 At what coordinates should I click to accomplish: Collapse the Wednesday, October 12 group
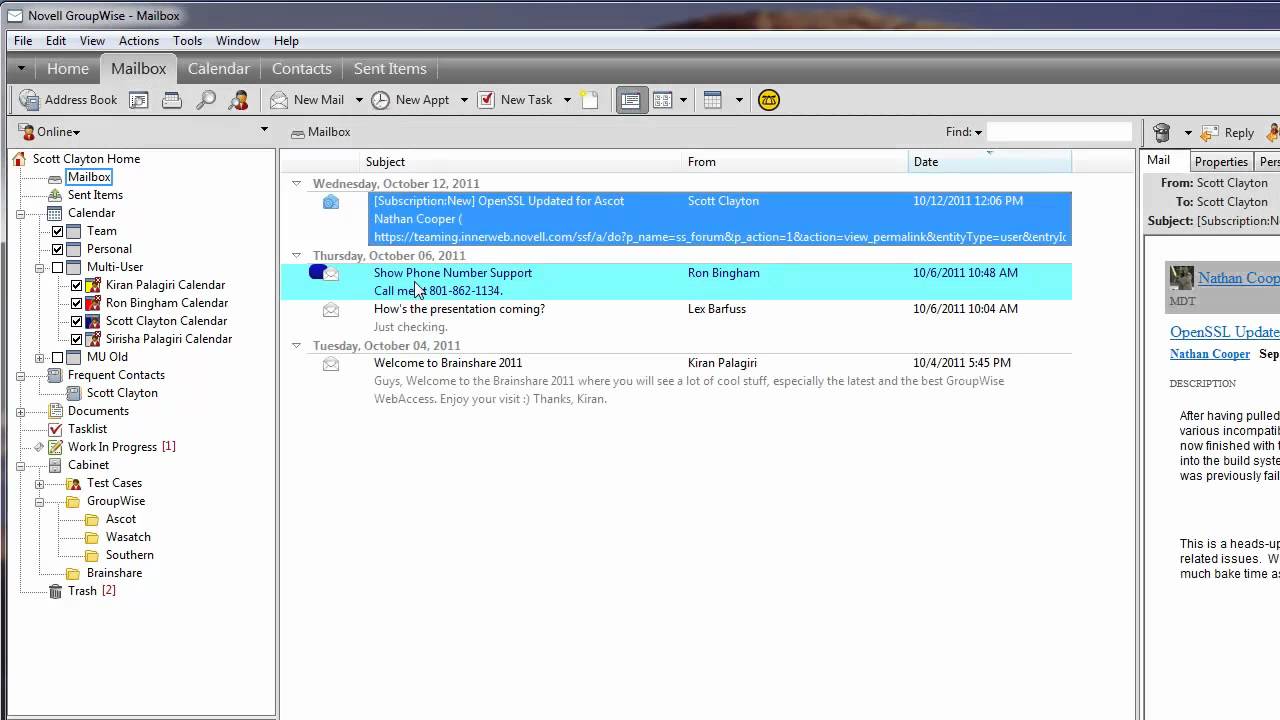(x=296, y=184)
